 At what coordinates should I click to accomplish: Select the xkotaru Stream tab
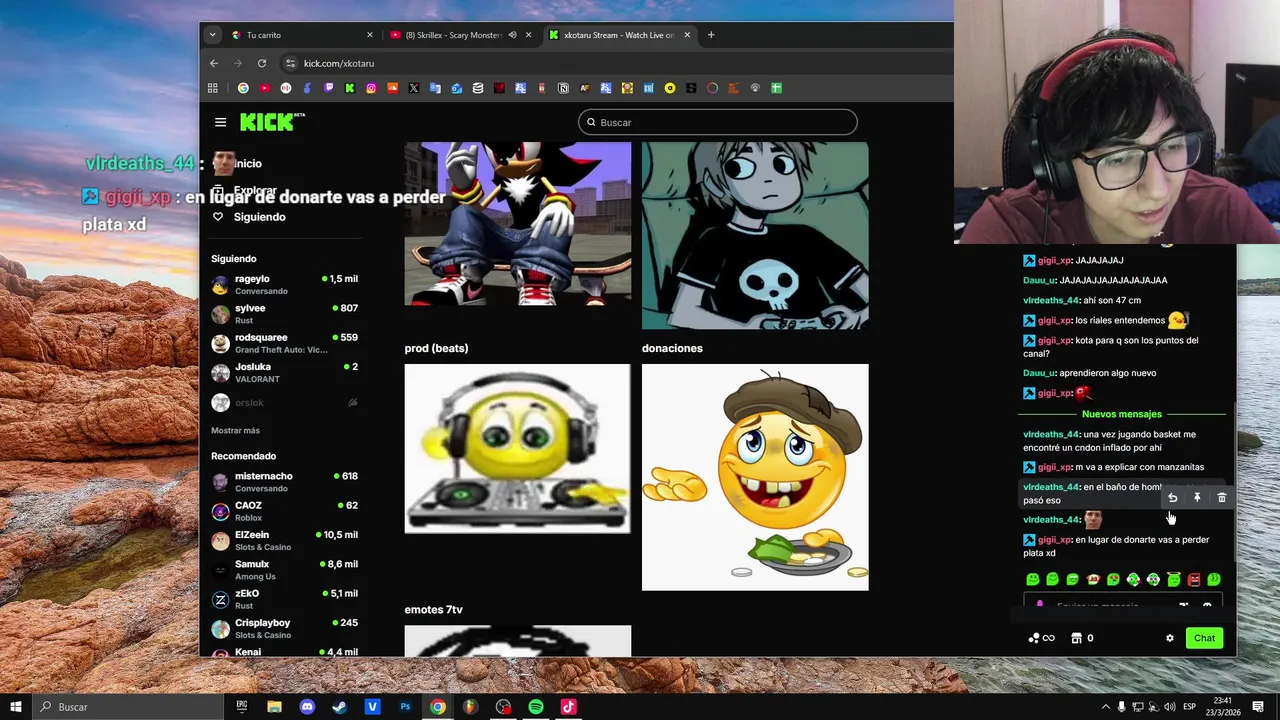(x=620, y=35)
